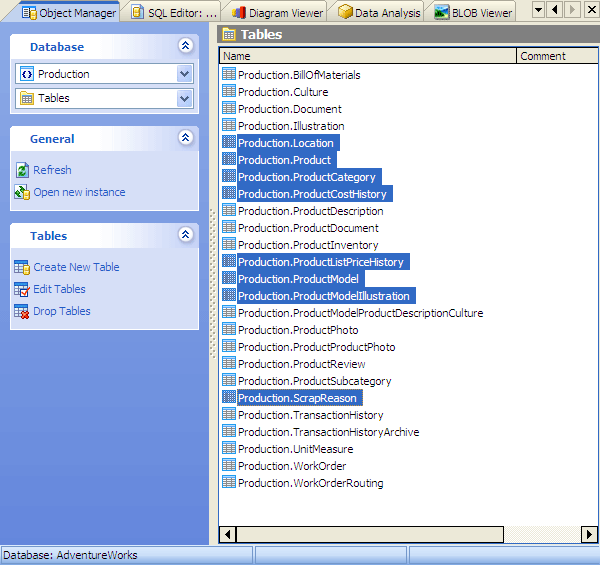The width and height of the screenshot is (600, 565).
Task: Collapse the Database panel
Action: (186, 46)
